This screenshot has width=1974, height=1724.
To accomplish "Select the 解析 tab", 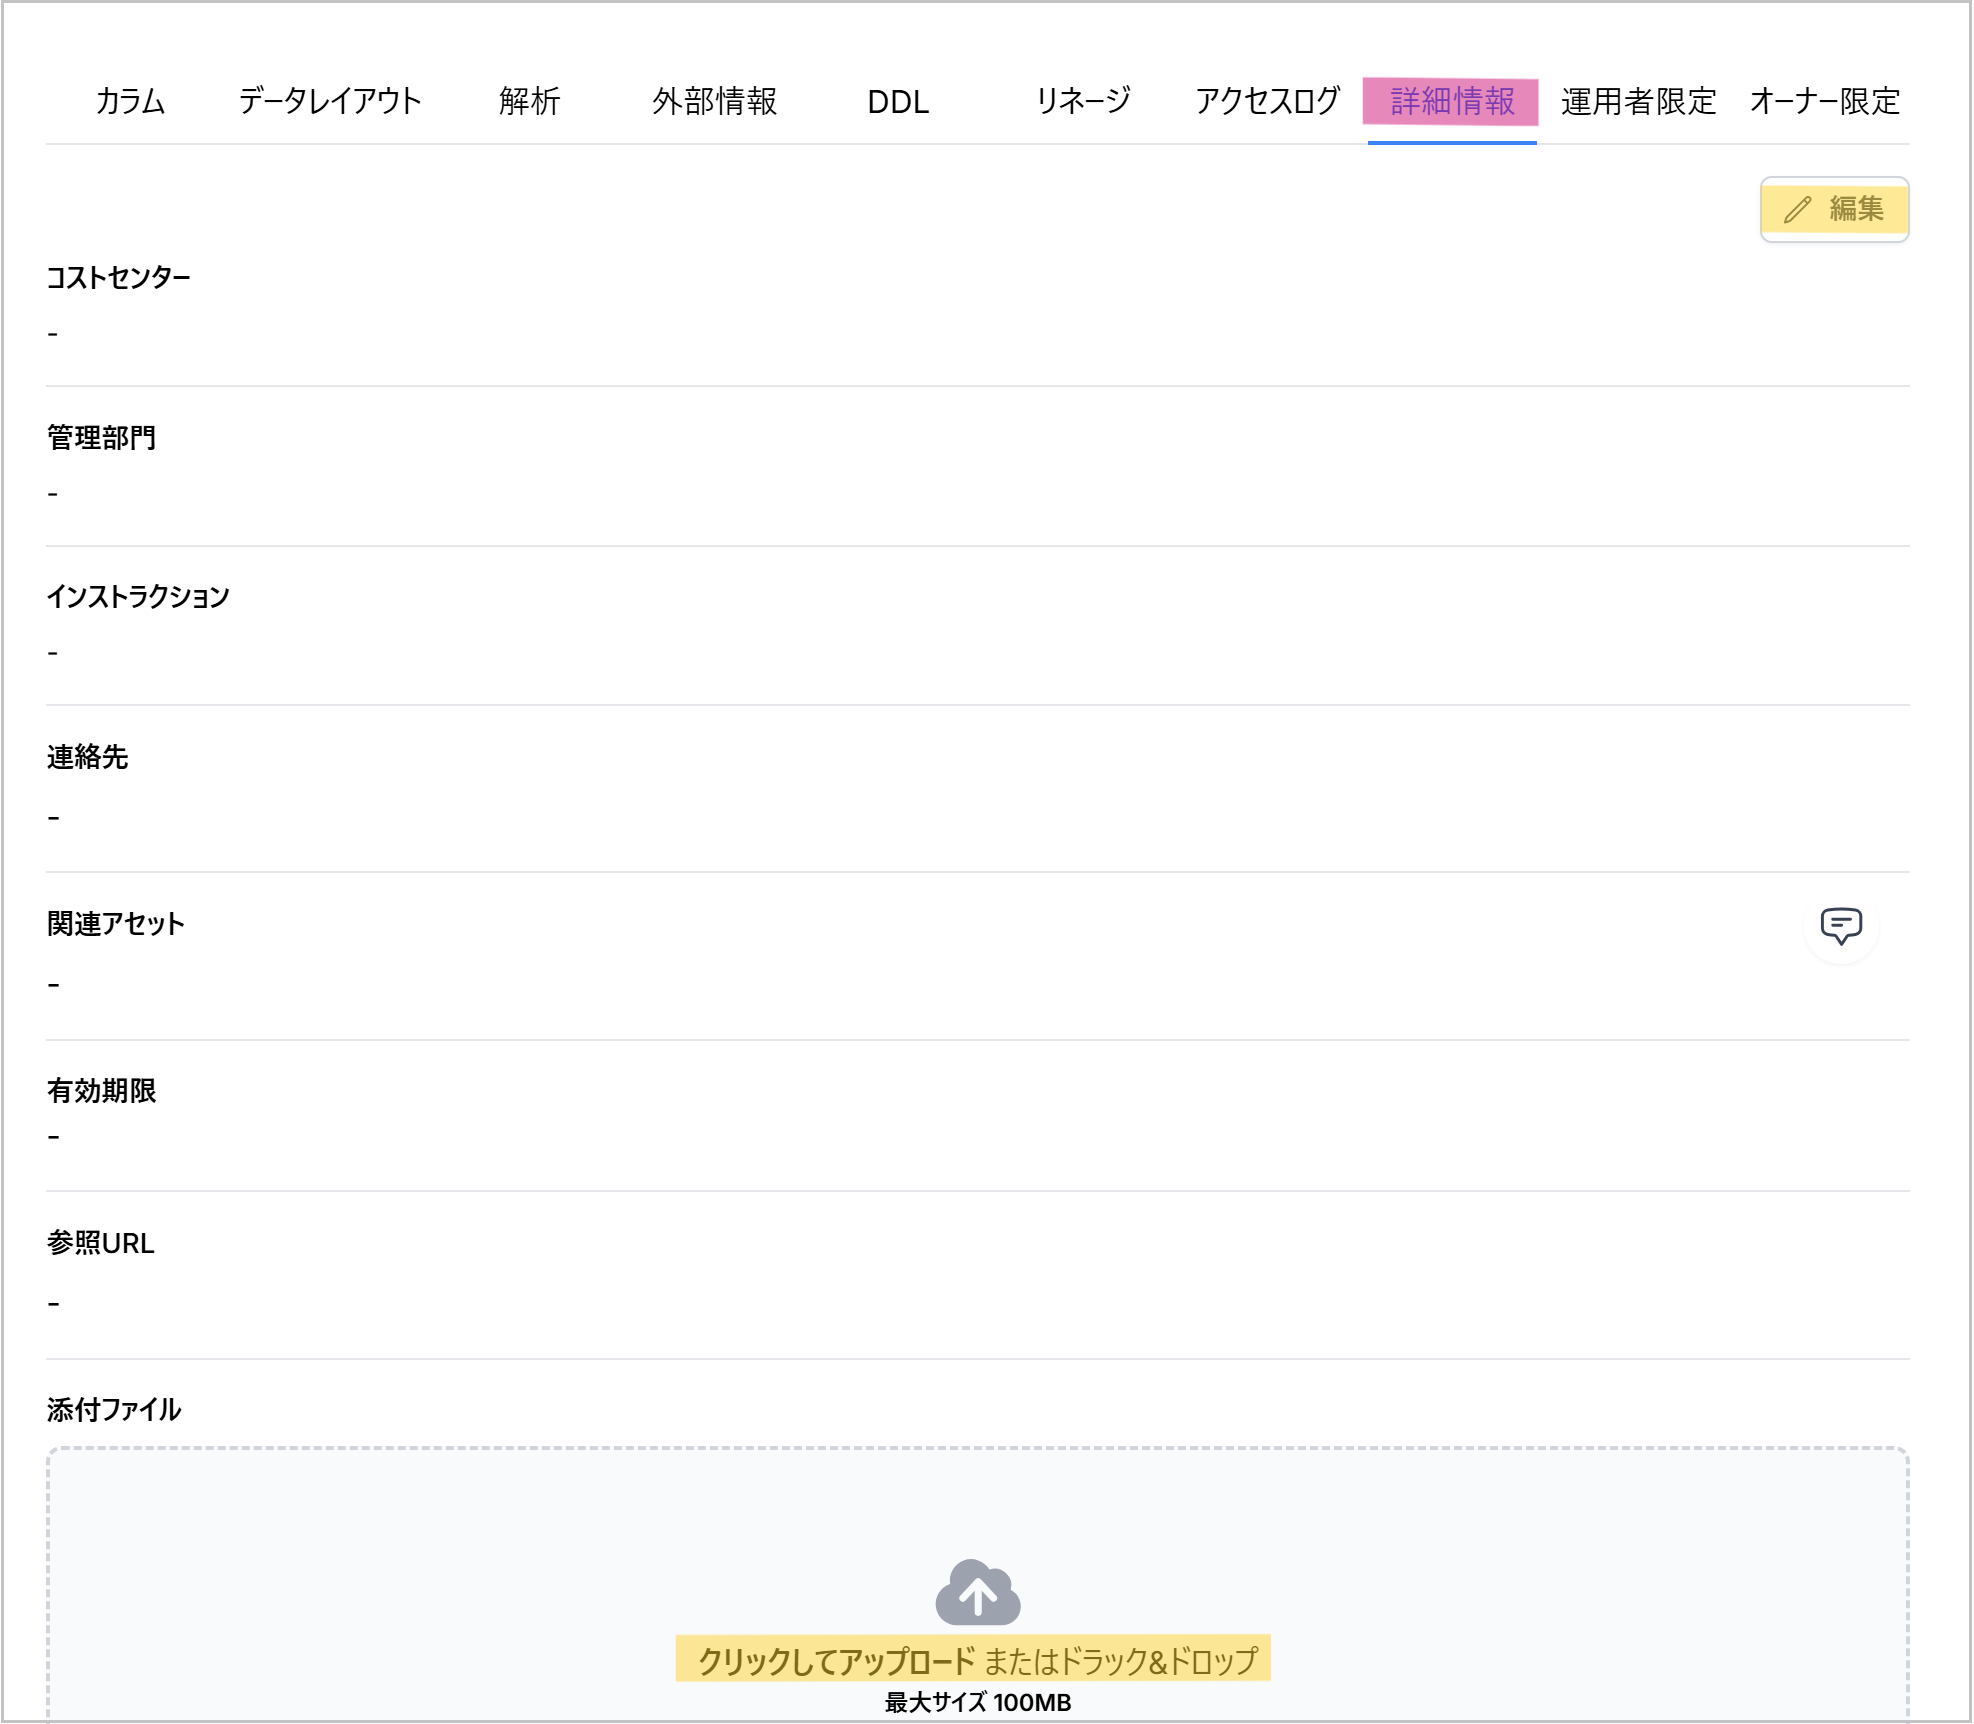I will pyautogui.click(x=530, y=101).
